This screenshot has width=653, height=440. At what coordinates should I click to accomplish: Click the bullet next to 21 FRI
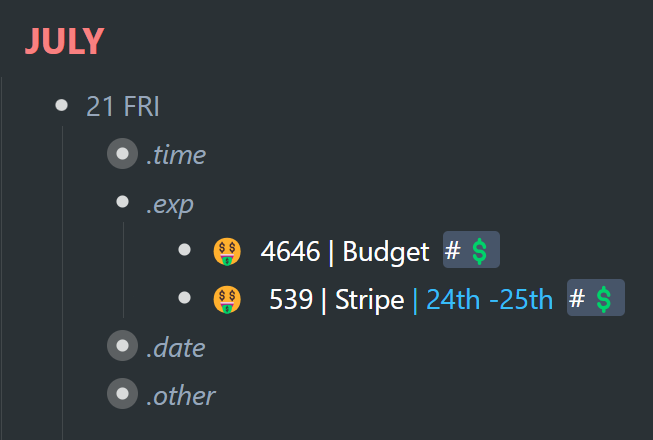(x=62, y=105)
